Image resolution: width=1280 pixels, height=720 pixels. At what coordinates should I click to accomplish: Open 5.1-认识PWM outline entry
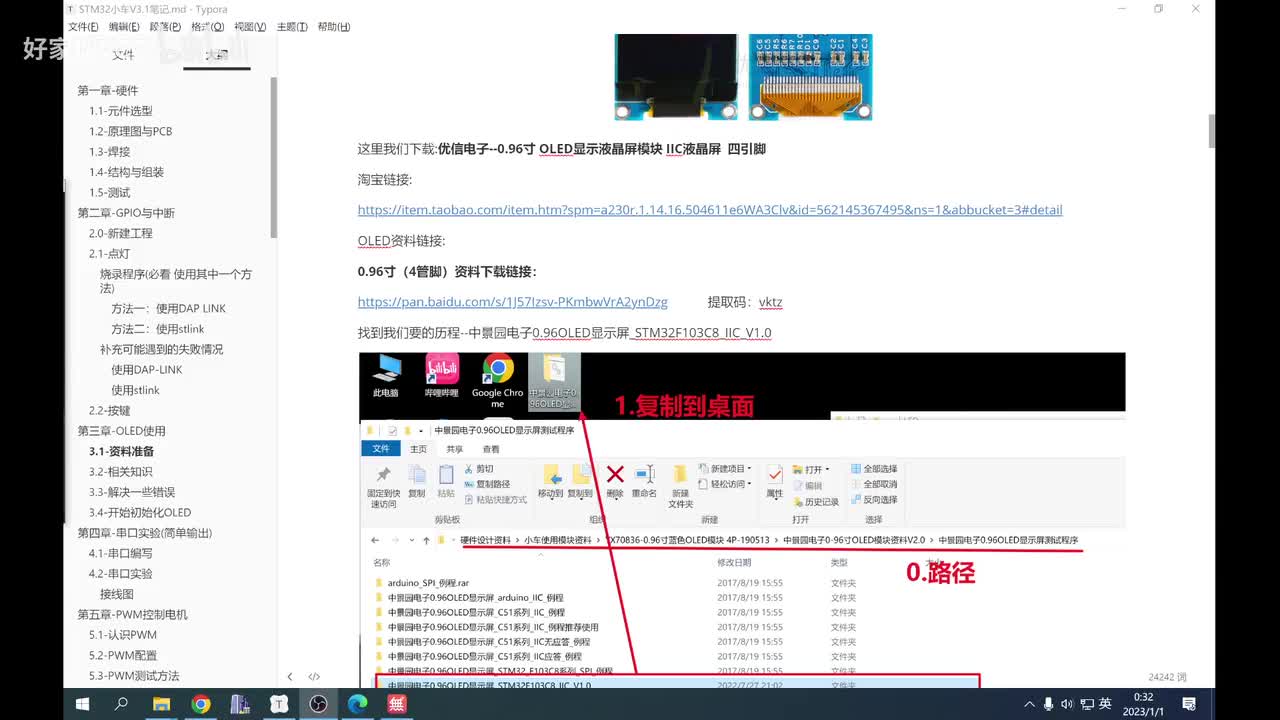tap(123, 635)
